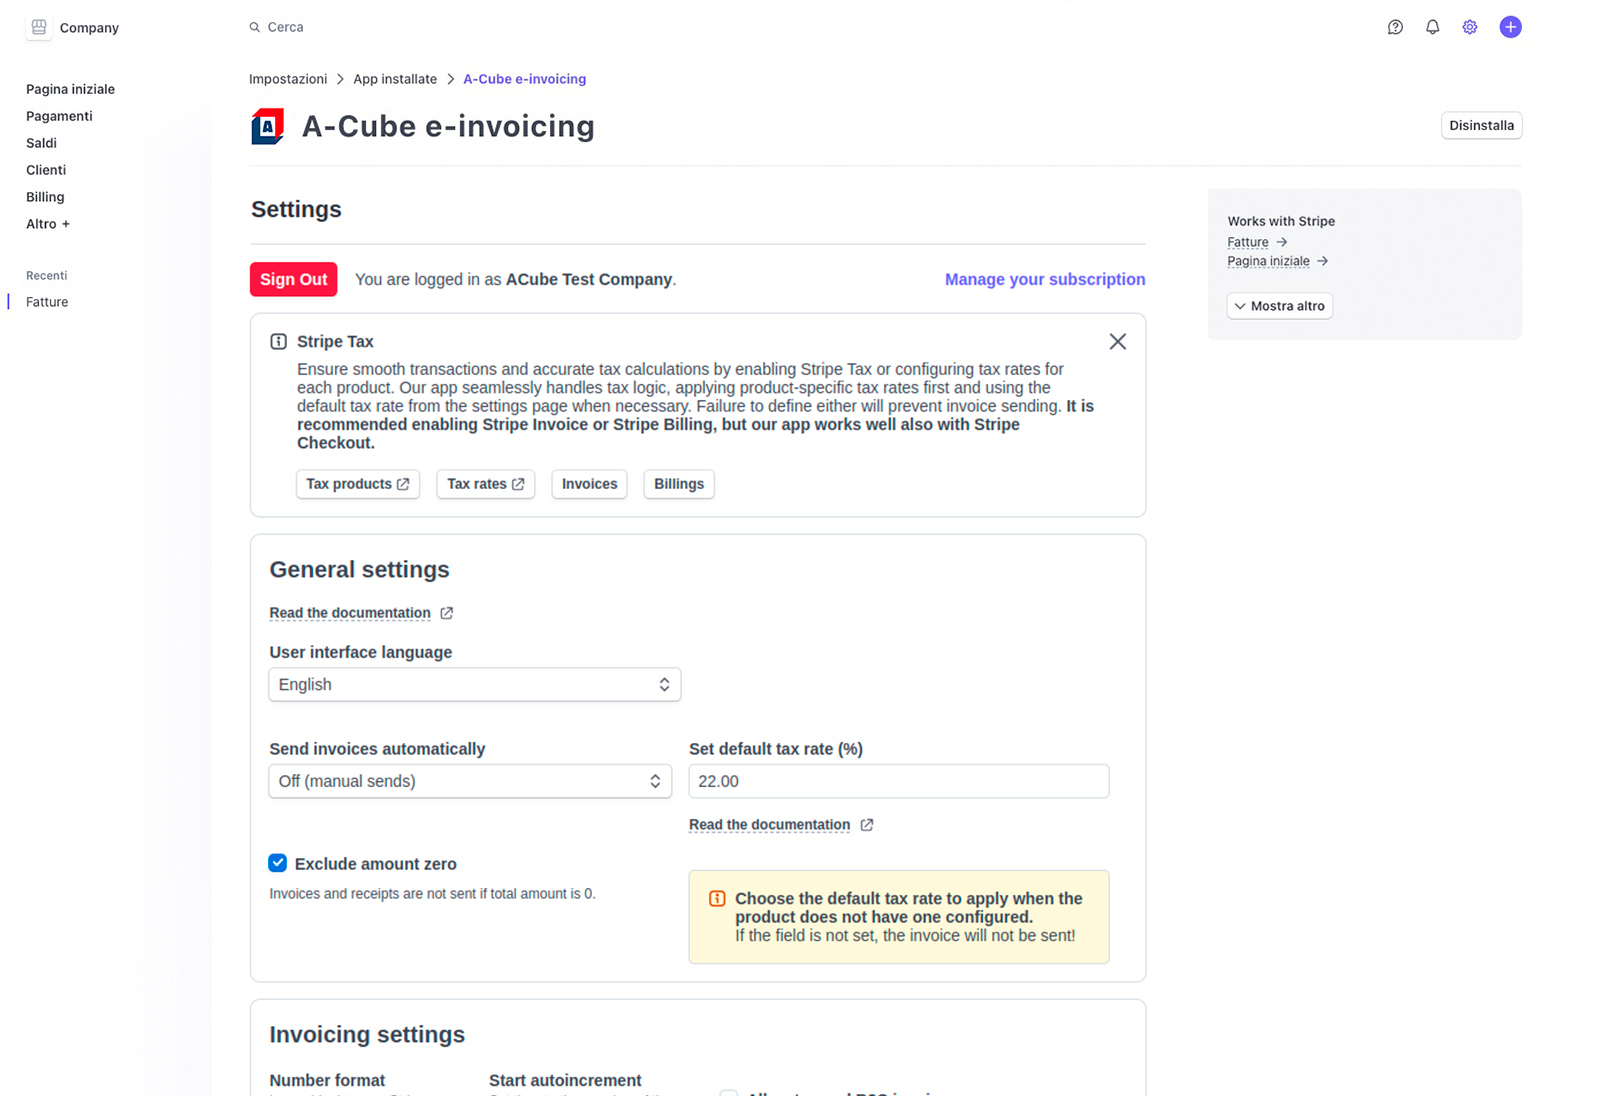Click the Disinstalla button
Screen dimensions: 1600x1096
coord(1481,125)
